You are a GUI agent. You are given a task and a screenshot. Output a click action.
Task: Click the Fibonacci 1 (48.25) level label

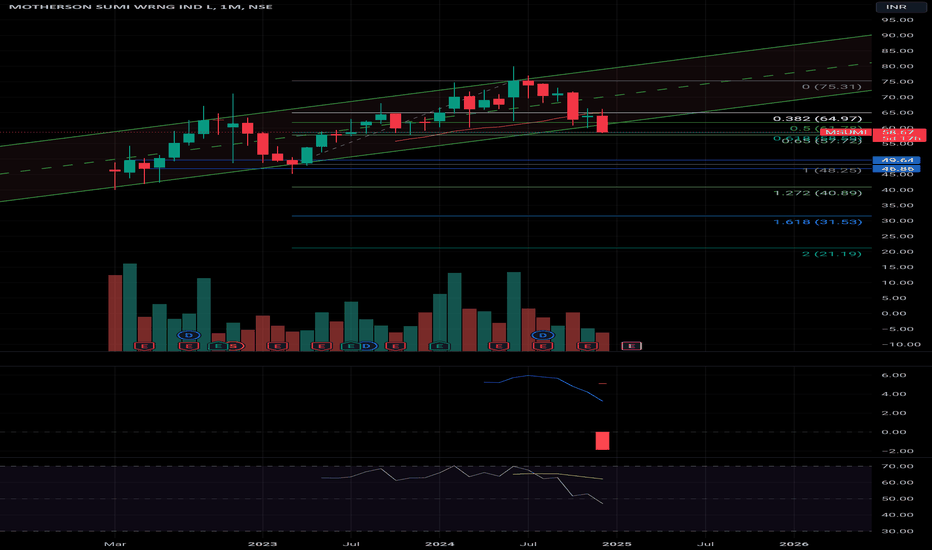tap(832, 171)
